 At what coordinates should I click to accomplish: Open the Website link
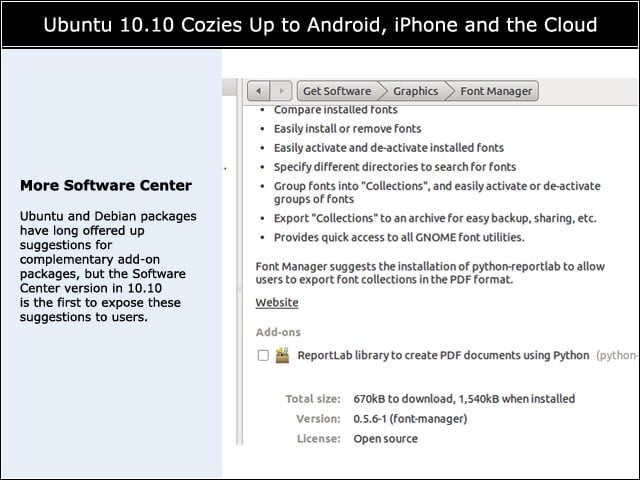pyautogui.click(x=277, y=302)
